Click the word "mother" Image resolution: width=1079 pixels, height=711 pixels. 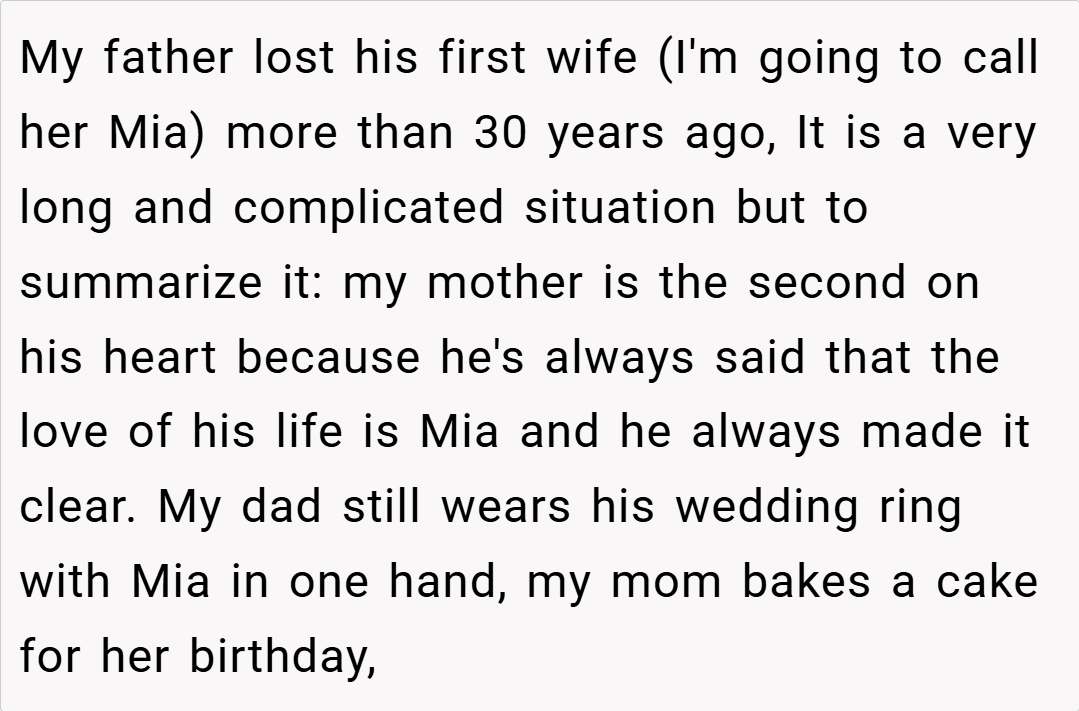tap(504, 283)
